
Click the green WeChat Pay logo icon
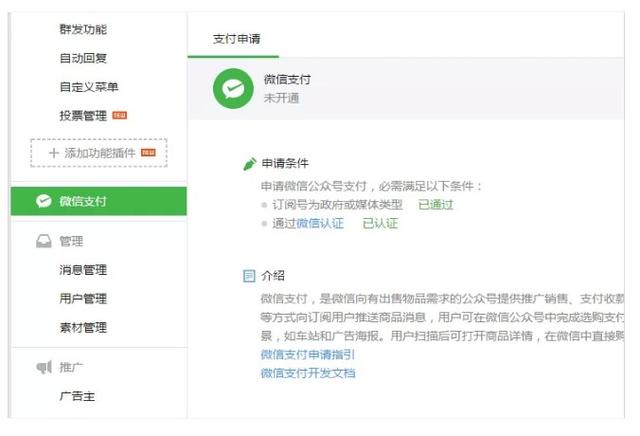tap(233, 88)
